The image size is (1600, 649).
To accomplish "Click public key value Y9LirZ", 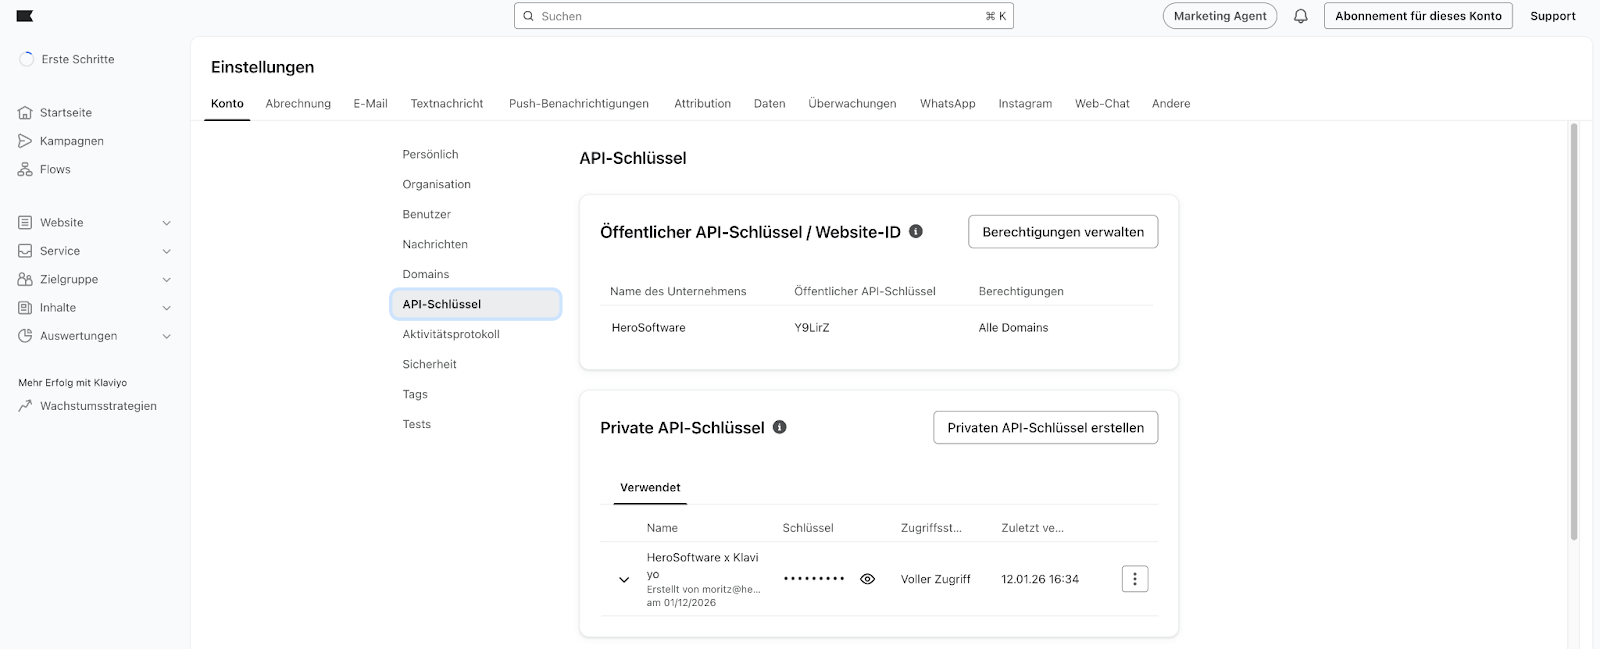I will pos(812,328).
